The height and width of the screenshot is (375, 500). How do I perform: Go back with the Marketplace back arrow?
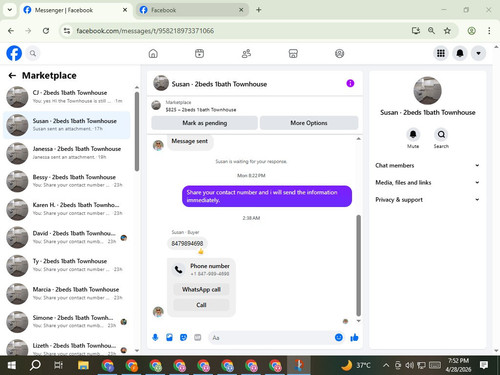tap(12, 76)
